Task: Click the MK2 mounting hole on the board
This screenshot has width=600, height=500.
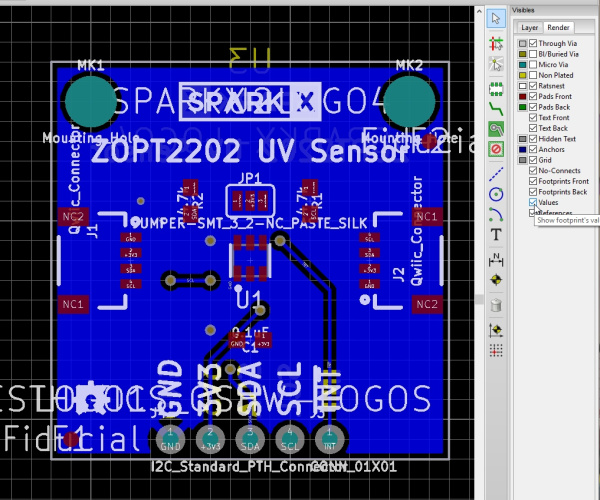Action: click(409, 101)
